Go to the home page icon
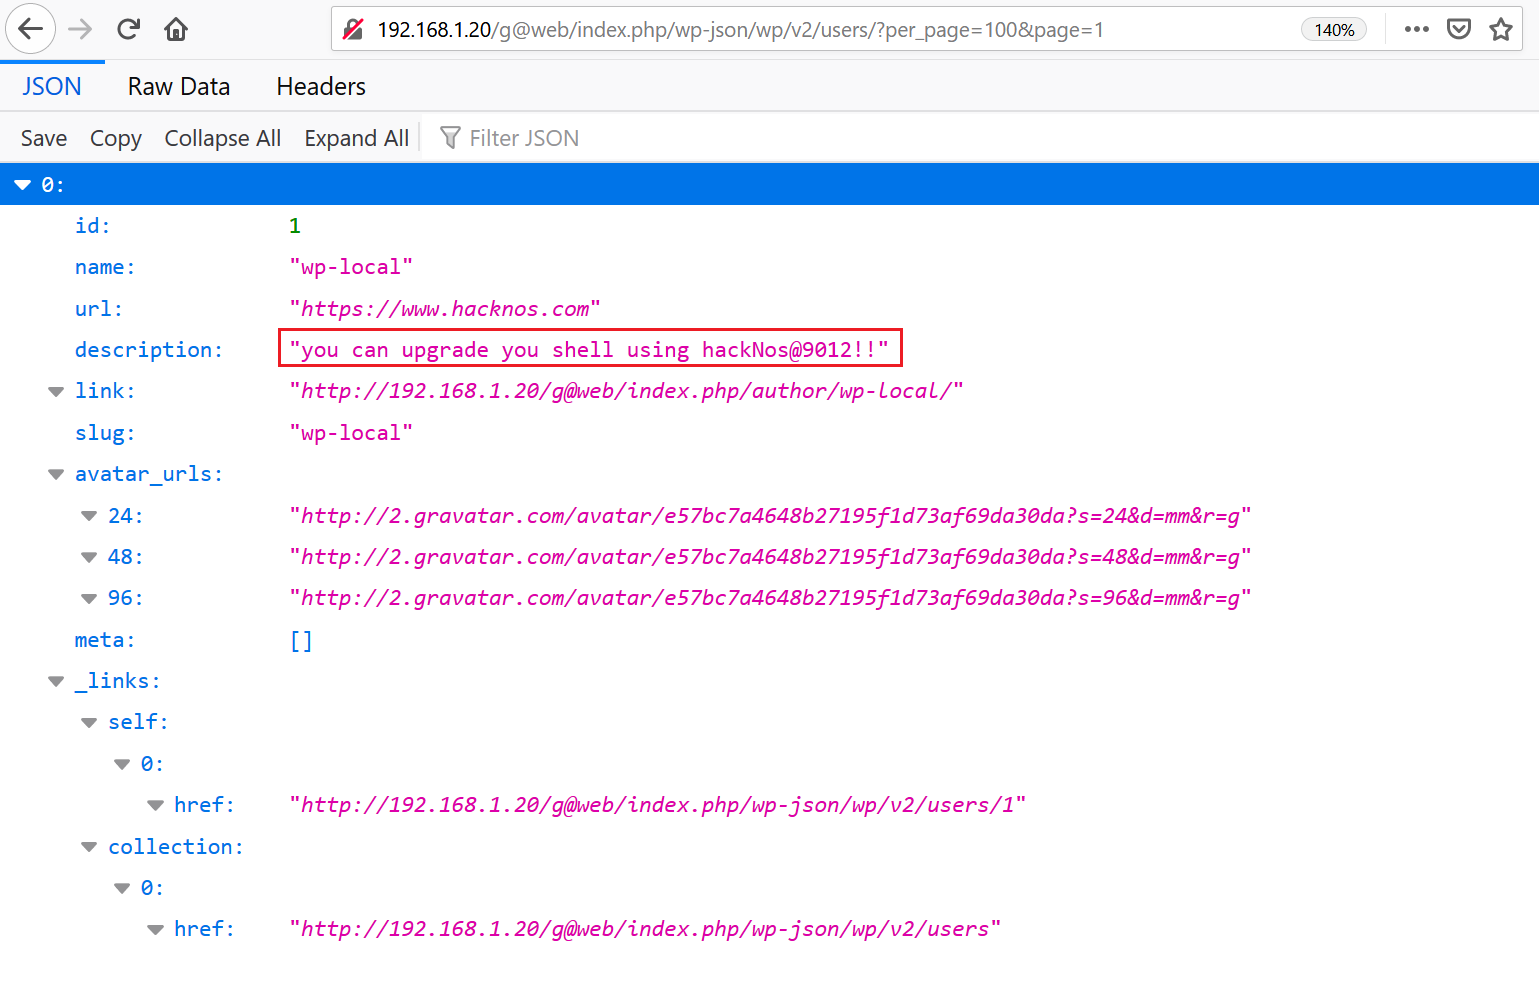Image resolution: width=1539 pixels, height=993 pixels. pos(176,29)
